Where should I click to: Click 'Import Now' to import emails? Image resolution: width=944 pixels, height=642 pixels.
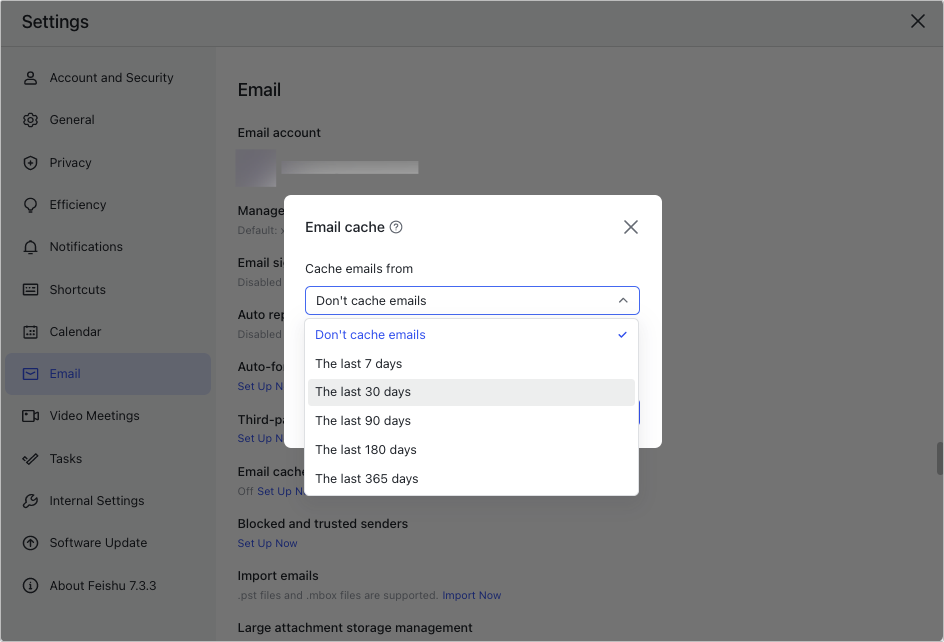(471, 594)
